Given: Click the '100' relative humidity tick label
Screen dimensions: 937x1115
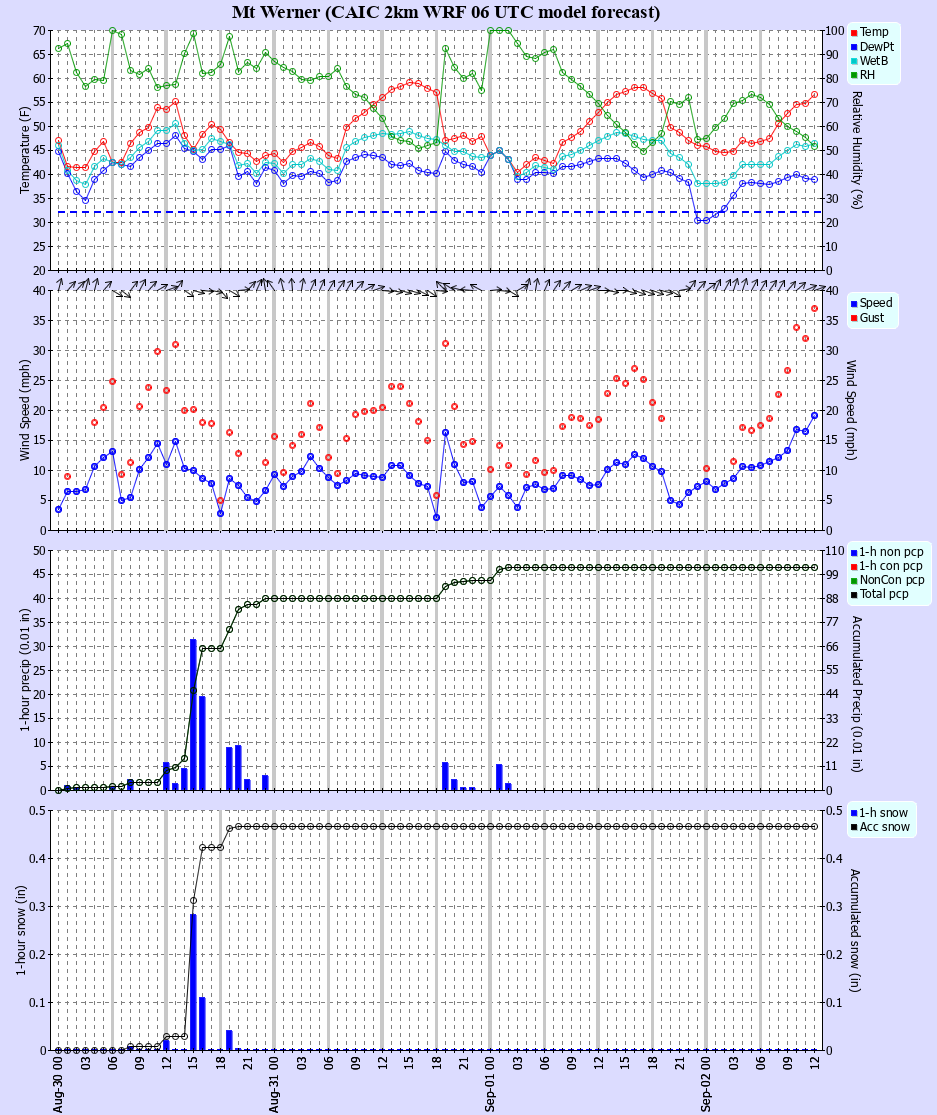Looking at the screenshot, I should tap(835, 31).
